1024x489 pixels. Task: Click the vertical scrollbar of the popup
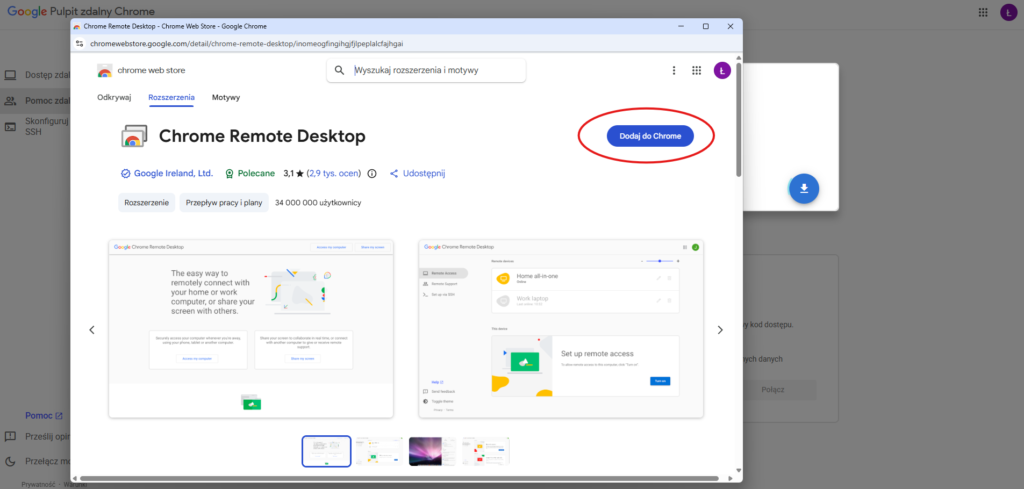pos(739,119)
